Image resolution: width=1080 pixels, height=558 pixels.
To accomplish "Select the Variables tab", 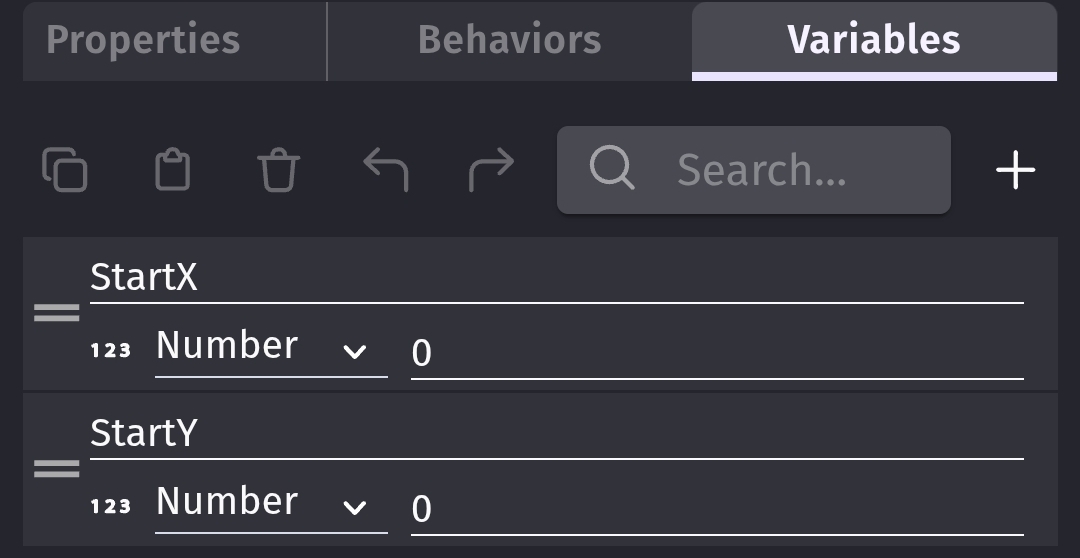I will [x=873, y=40].
